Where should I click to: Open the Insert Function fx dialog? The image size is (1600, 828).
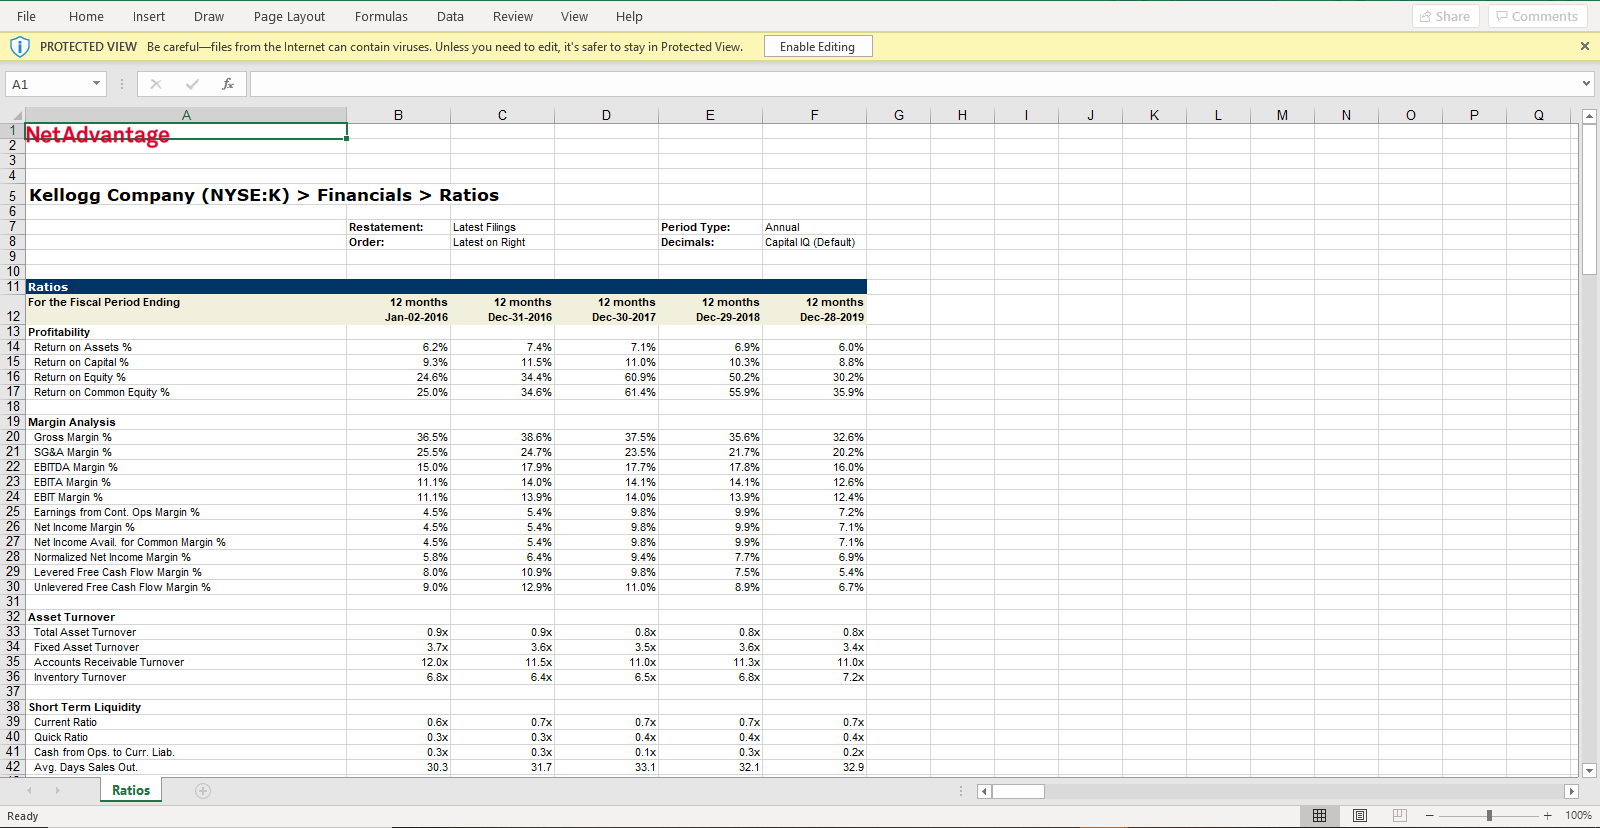228,84
